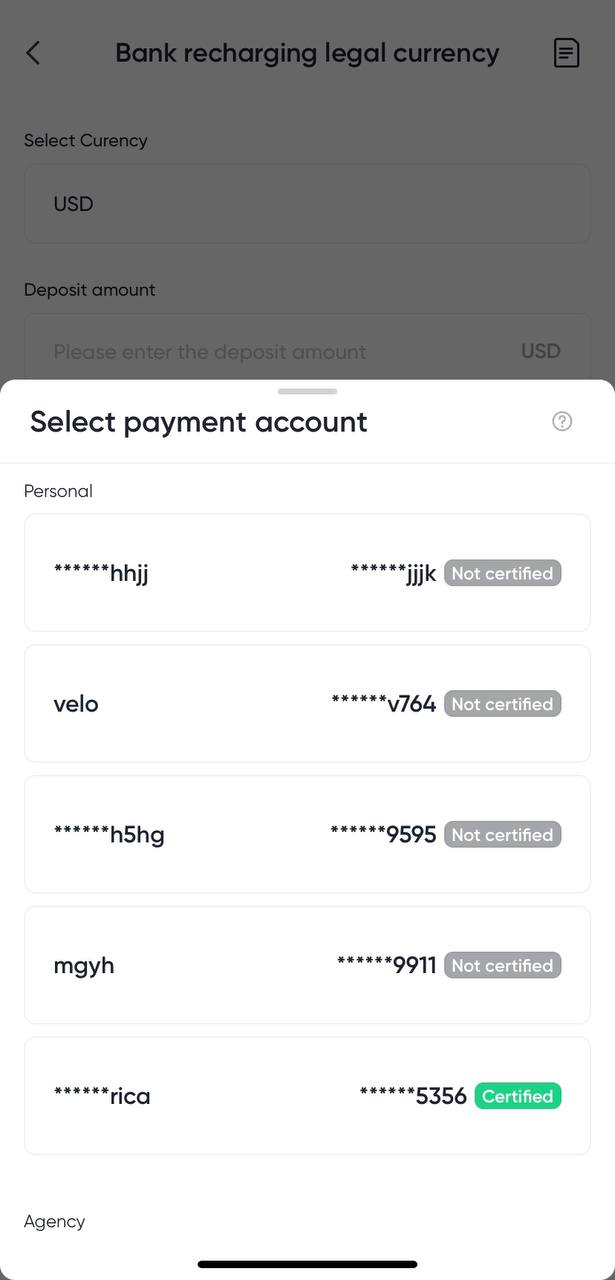
Task: Tap the green Certified badge
Action: pos(517,1096)
